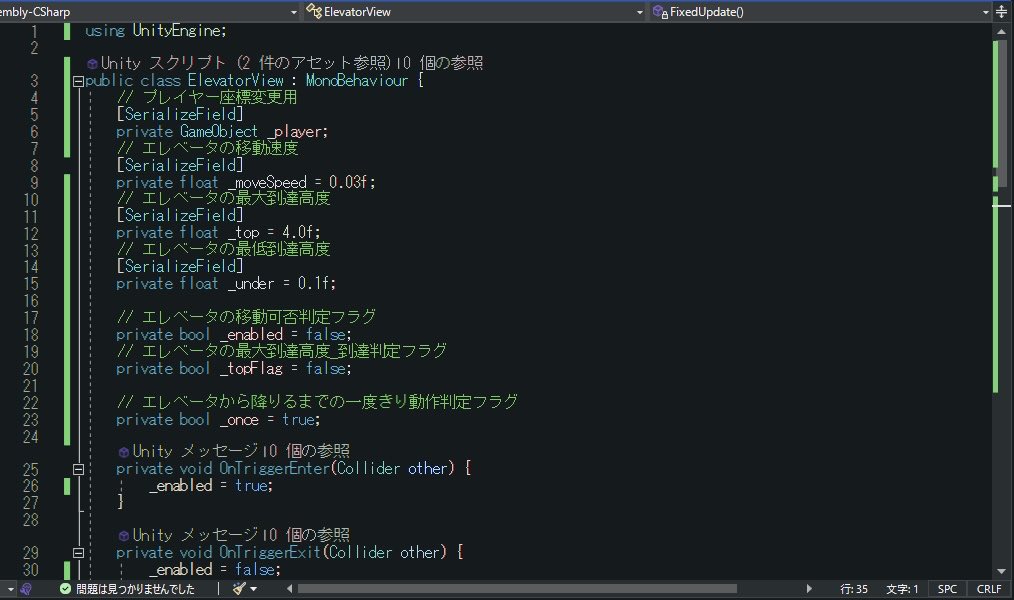Click 'OnTriggerEnter' method name
1014x600 pixels.
click(x=274, y=468)
